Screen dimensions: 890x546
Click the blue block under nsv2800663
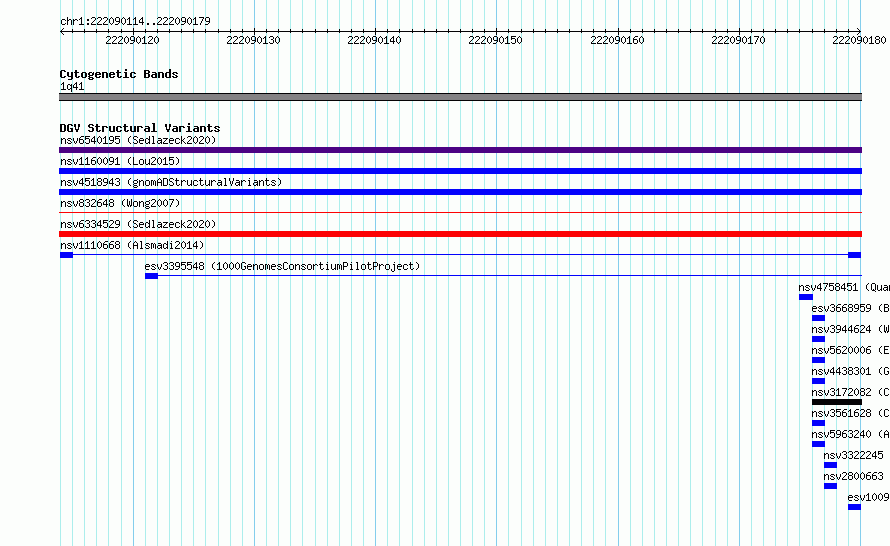click(830, 486)
